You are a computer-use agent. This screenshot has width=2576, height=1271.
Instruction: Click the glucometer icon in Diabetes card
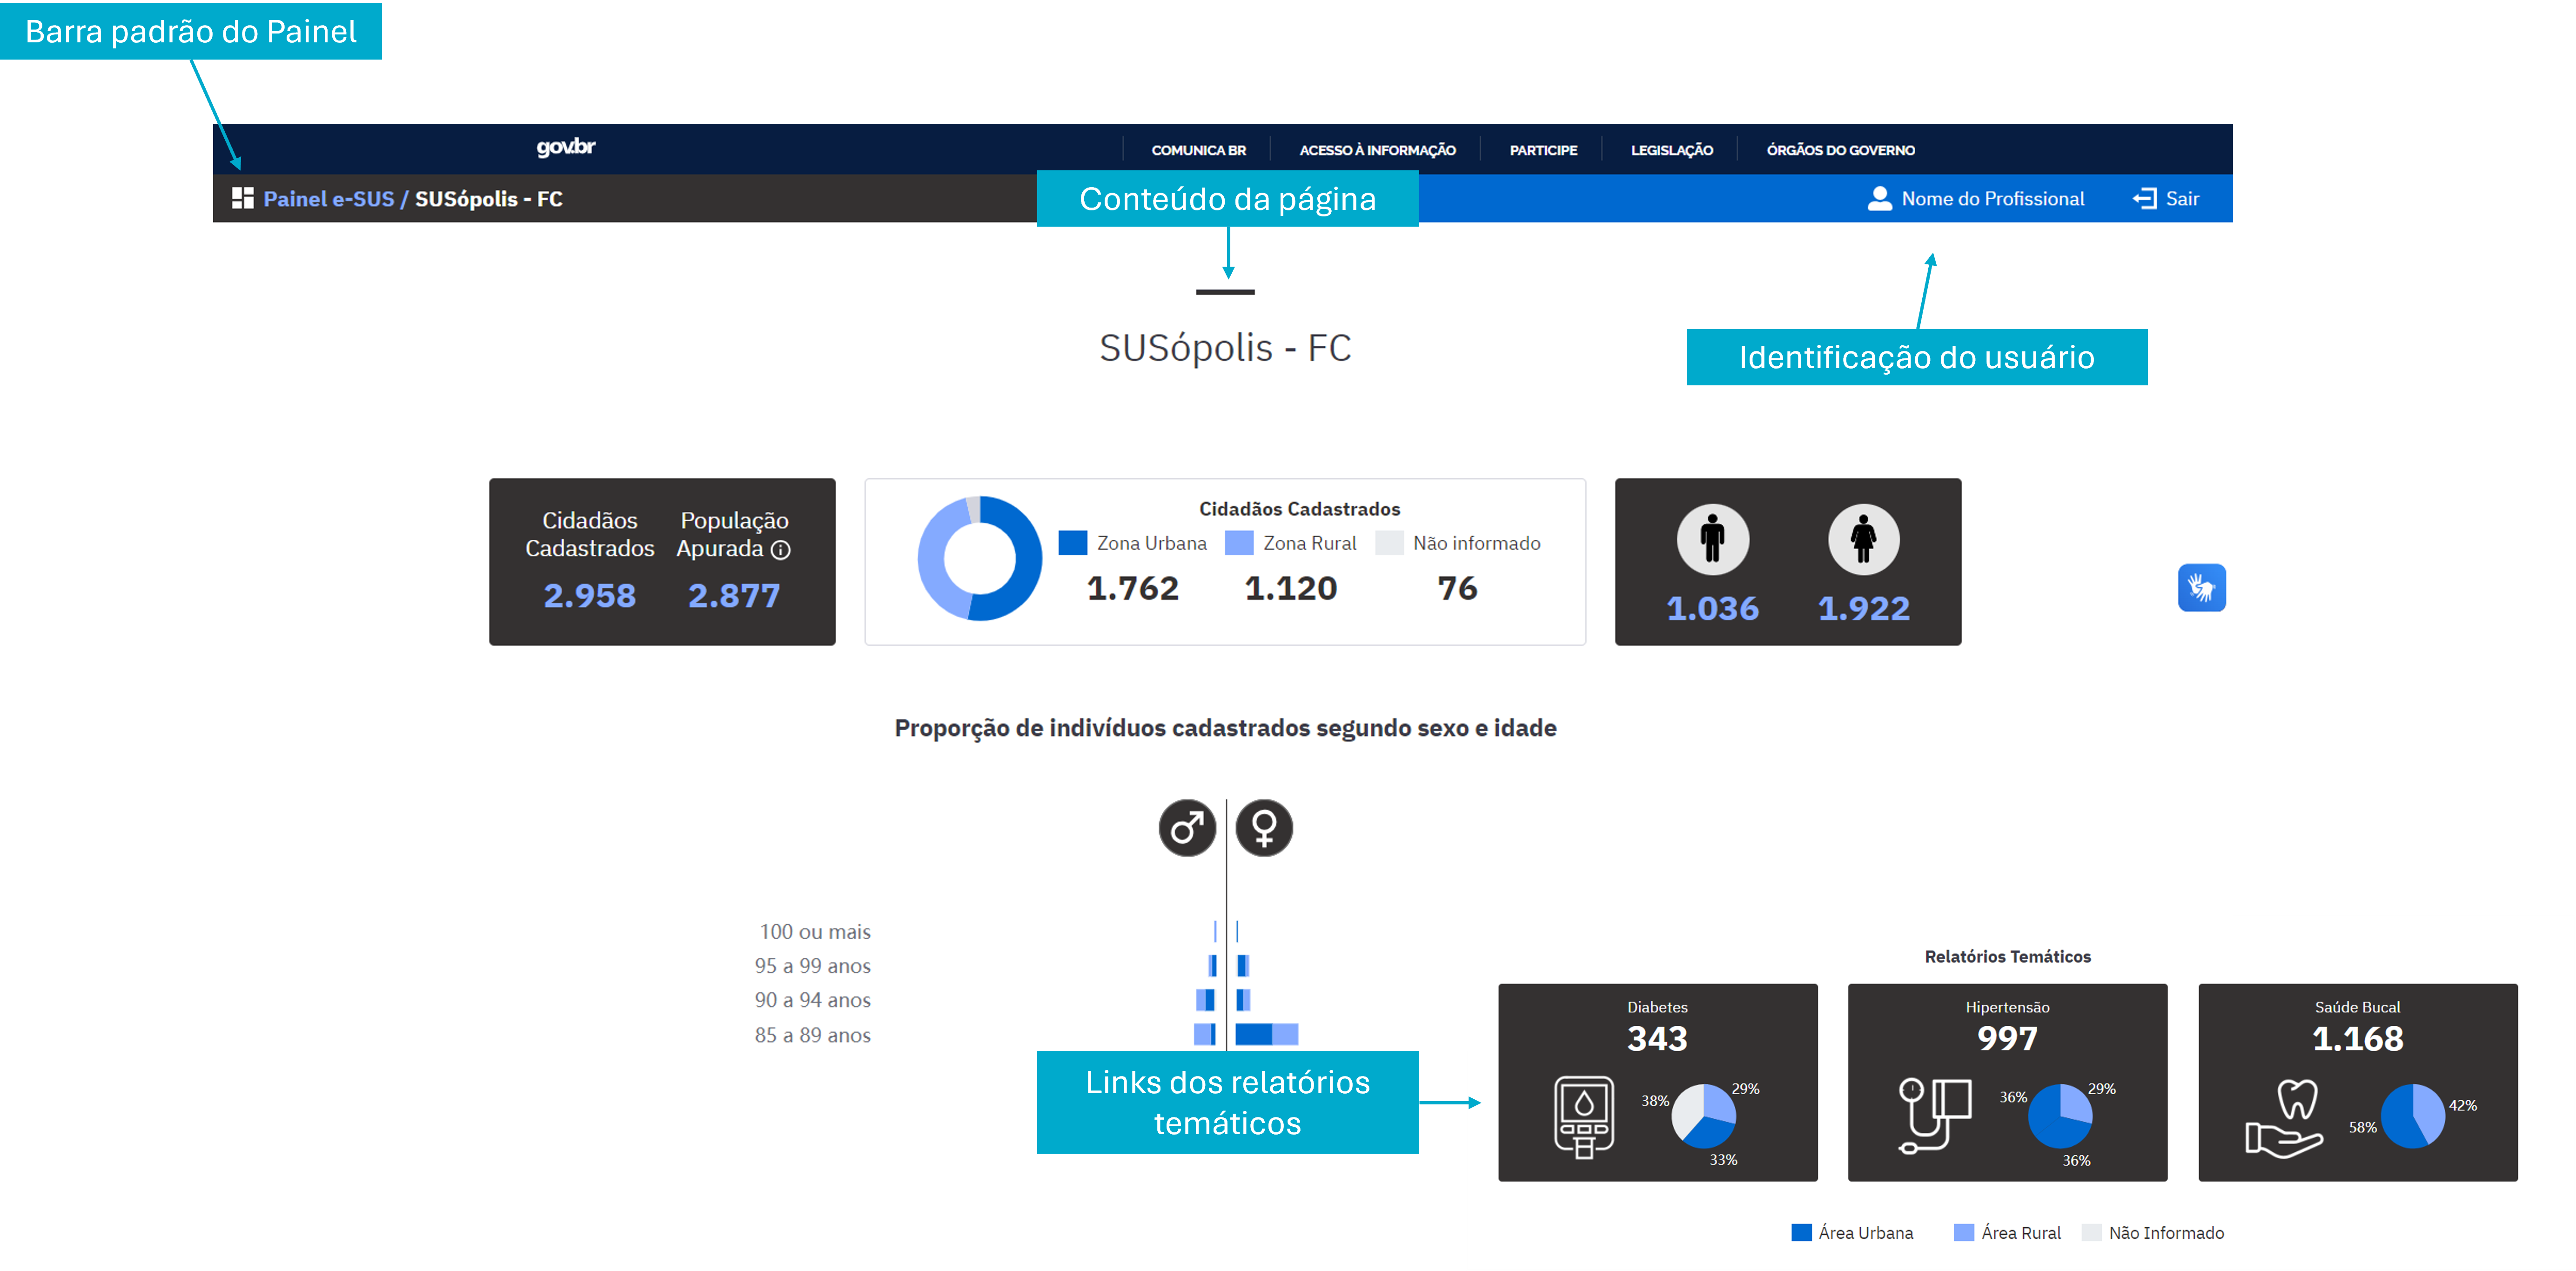click(x=1584, y=1117)
